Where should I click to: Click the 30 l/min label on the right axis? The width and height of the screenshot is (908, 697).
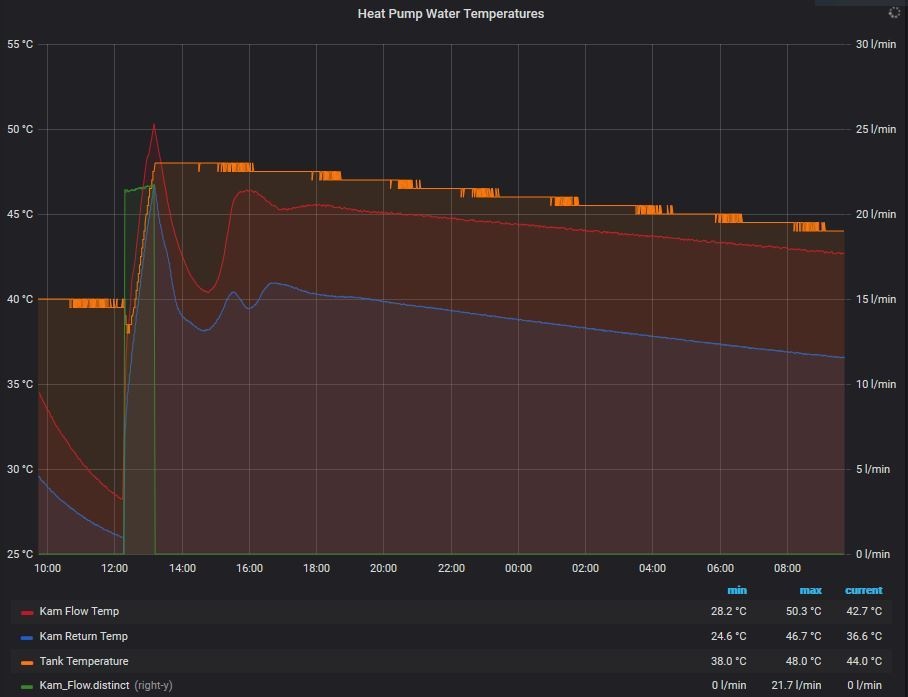pyautogui.click(x=876, y=45)
